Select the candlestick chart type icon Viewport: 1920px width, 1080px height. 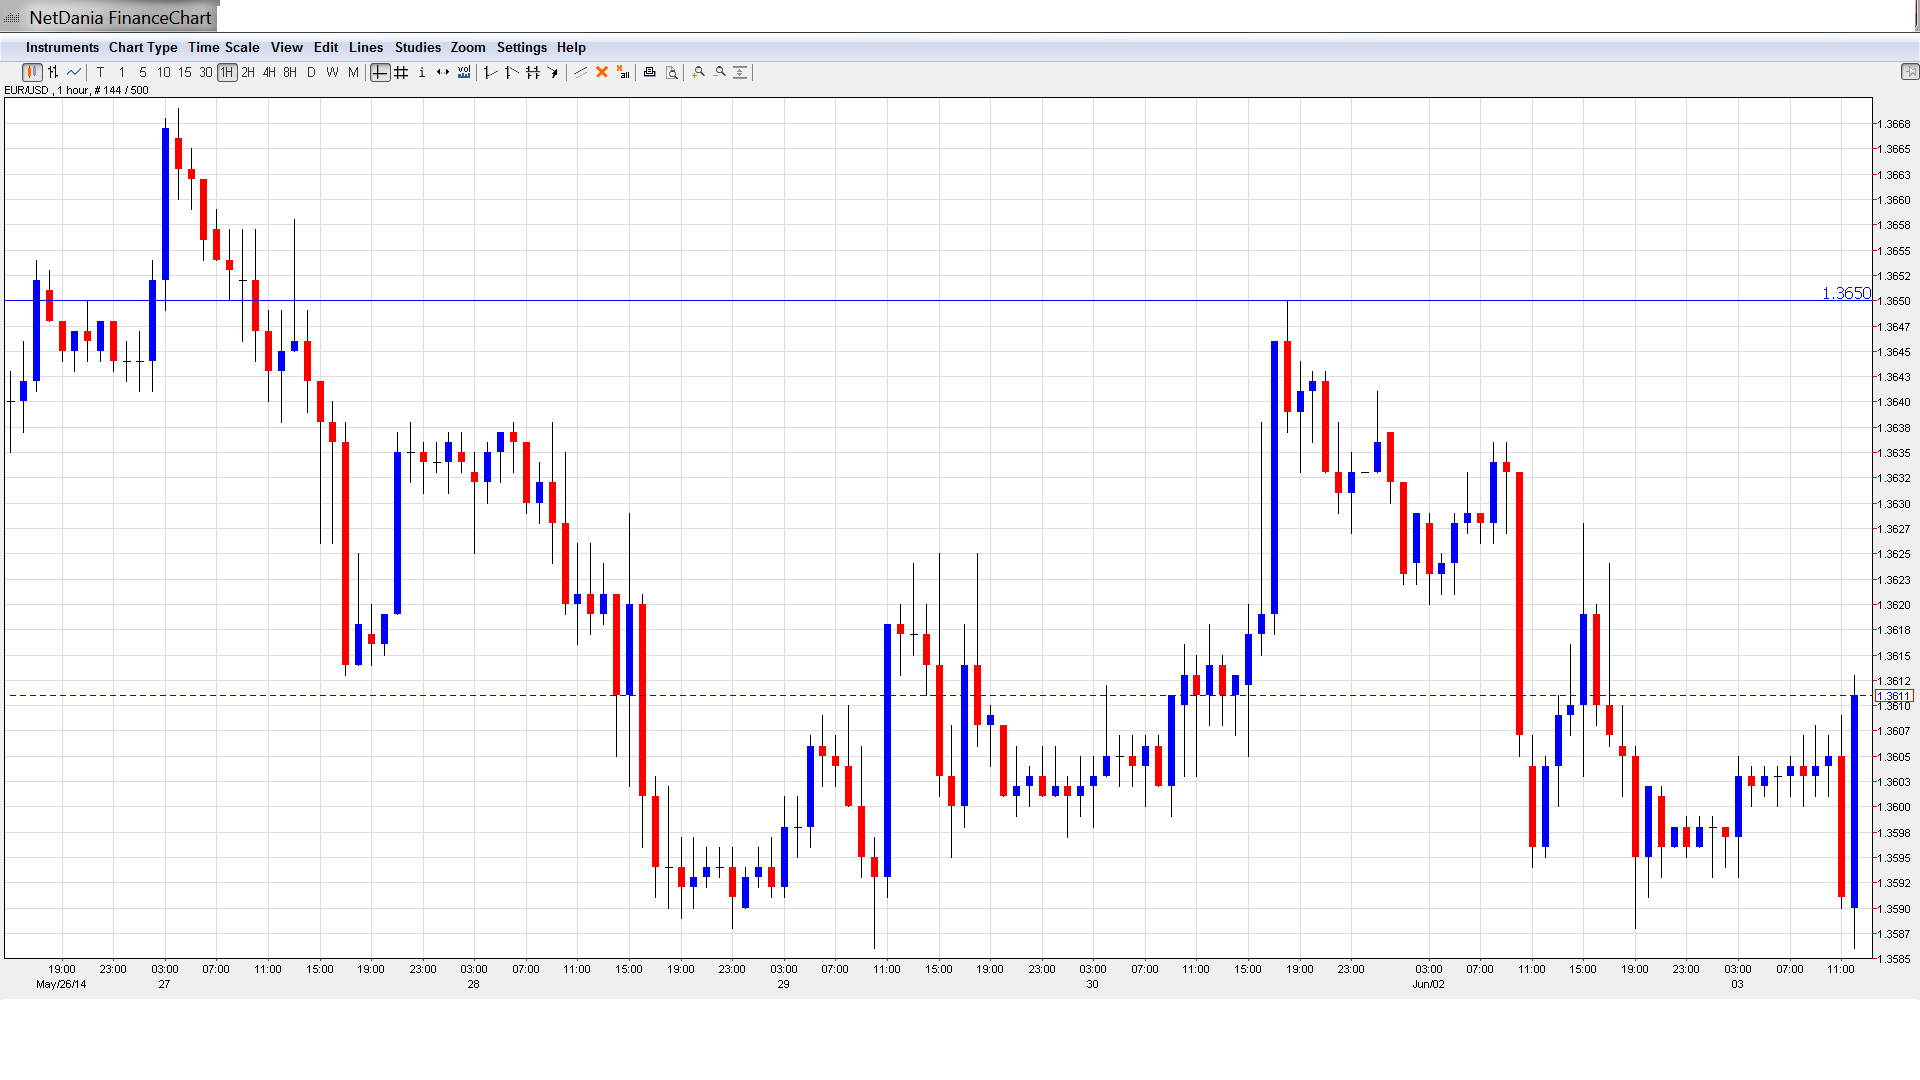[x=32, y=72]
